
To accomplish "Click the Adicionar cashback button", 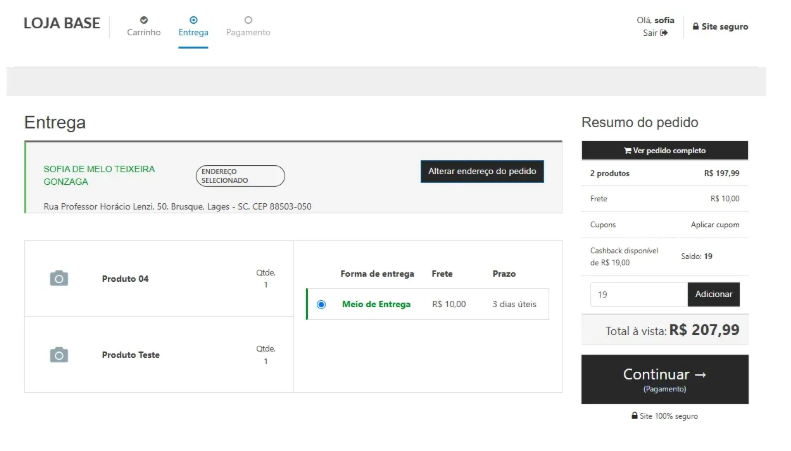I will tap(713, 294).
